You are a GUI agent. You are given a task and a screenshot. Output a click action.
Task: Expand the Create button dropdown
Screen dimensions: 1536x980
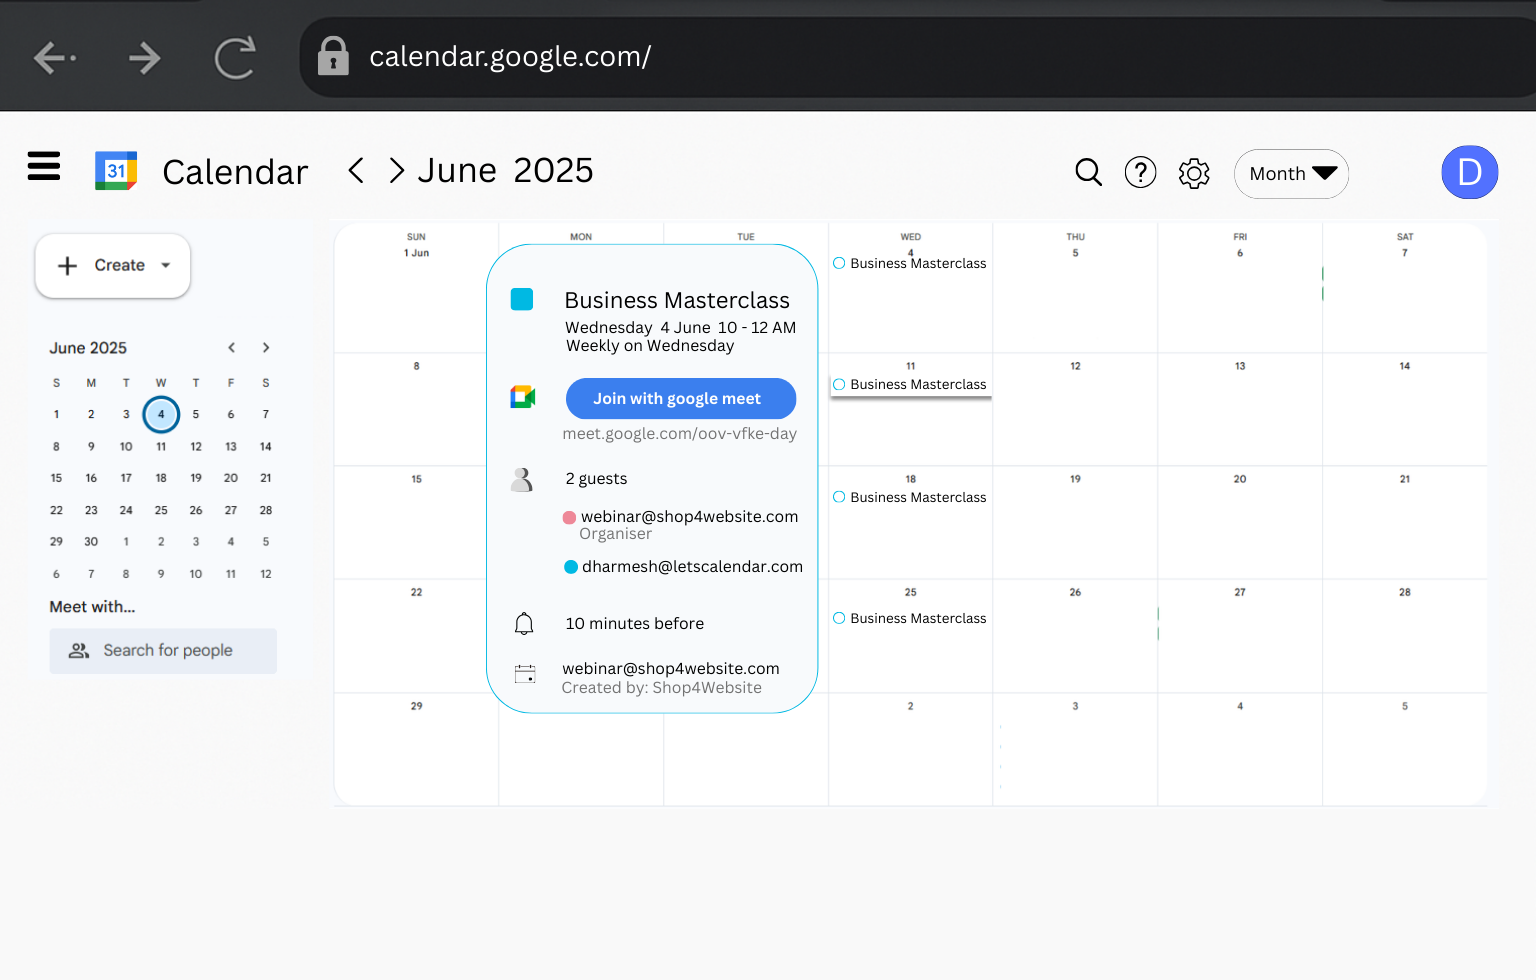165,266
